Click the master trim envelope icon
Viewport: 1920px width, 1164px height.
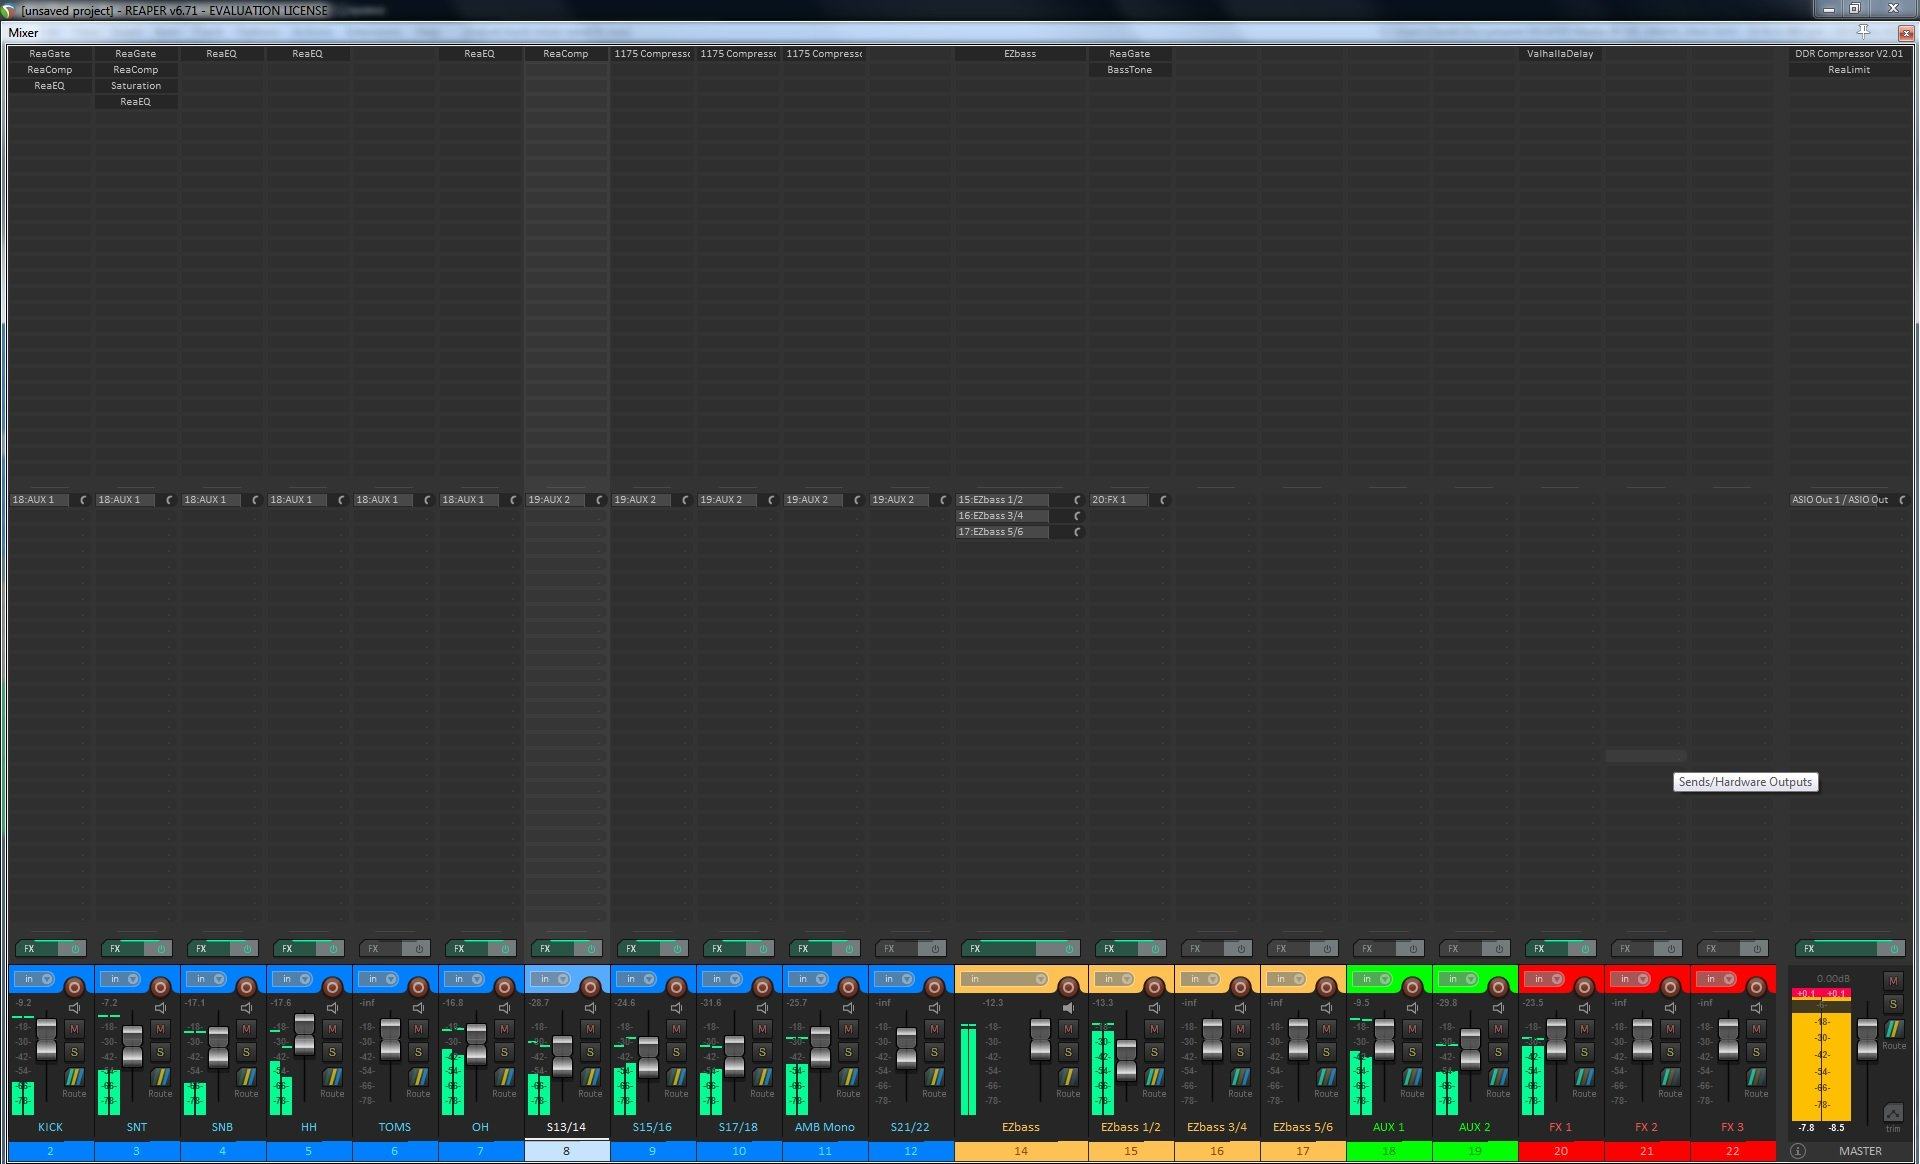(x=1893, y=1113)
